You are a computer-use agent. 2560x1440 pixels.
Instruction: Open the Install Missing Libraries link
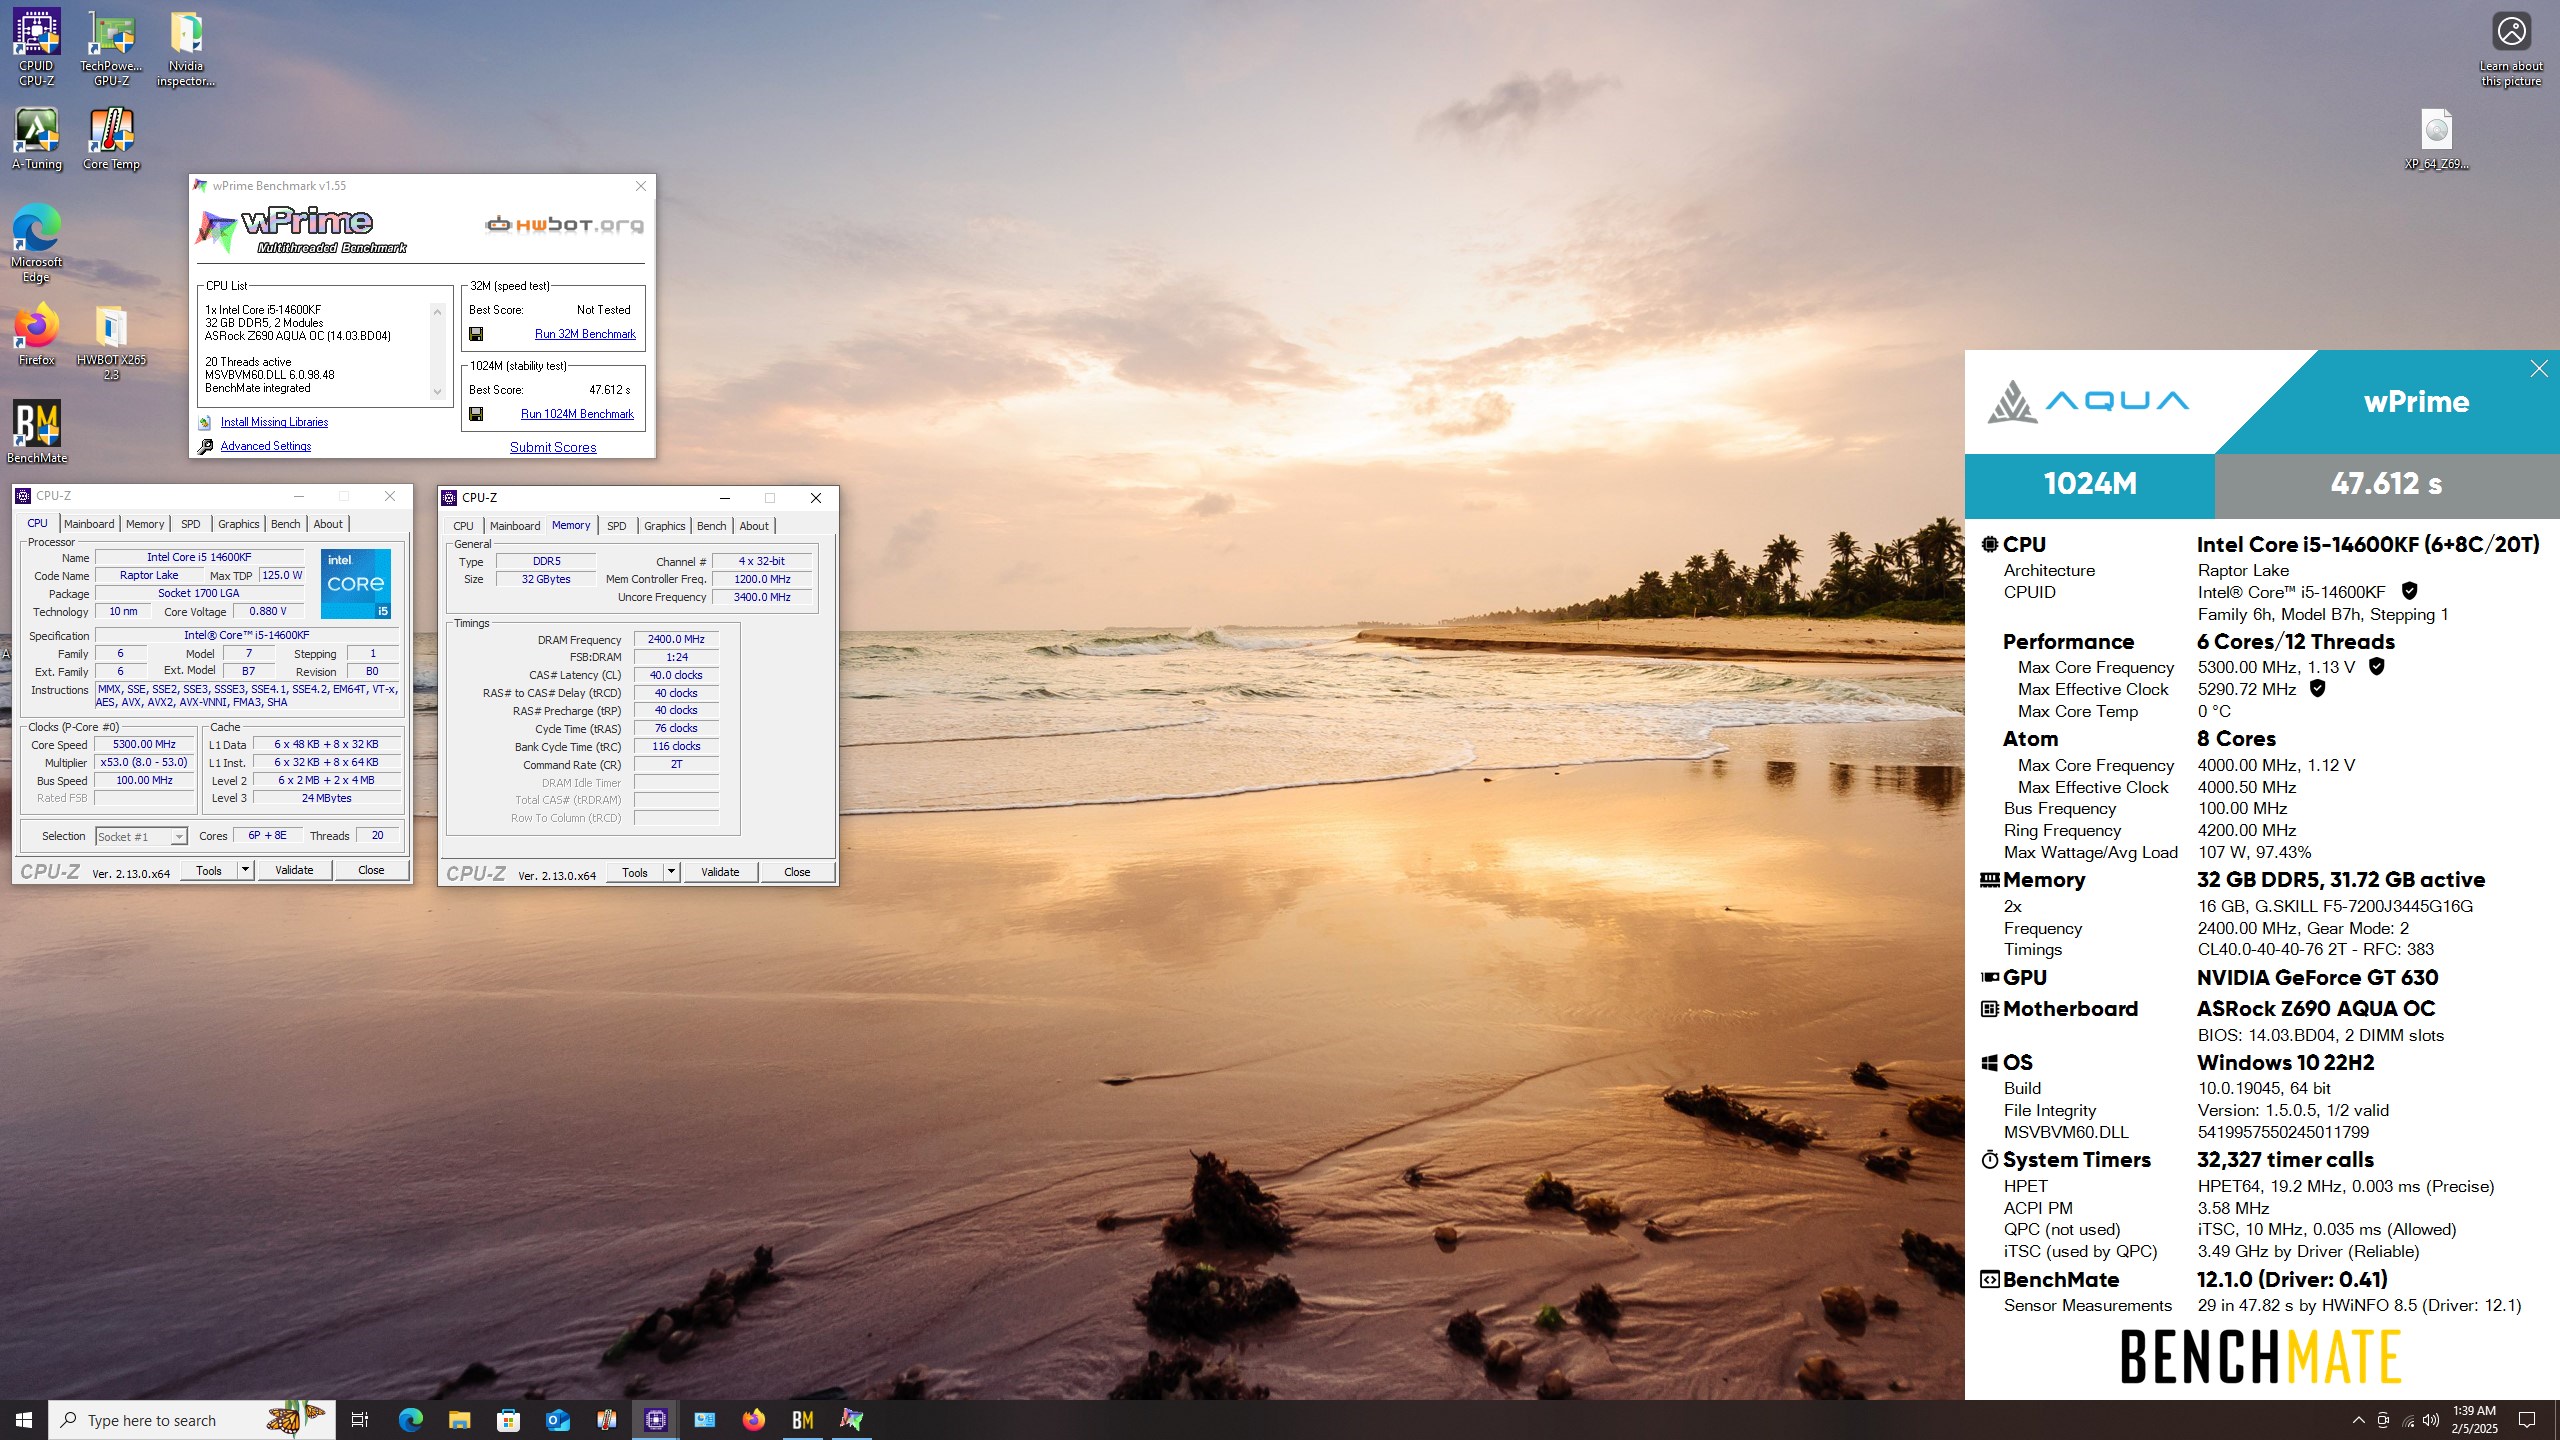274,422
